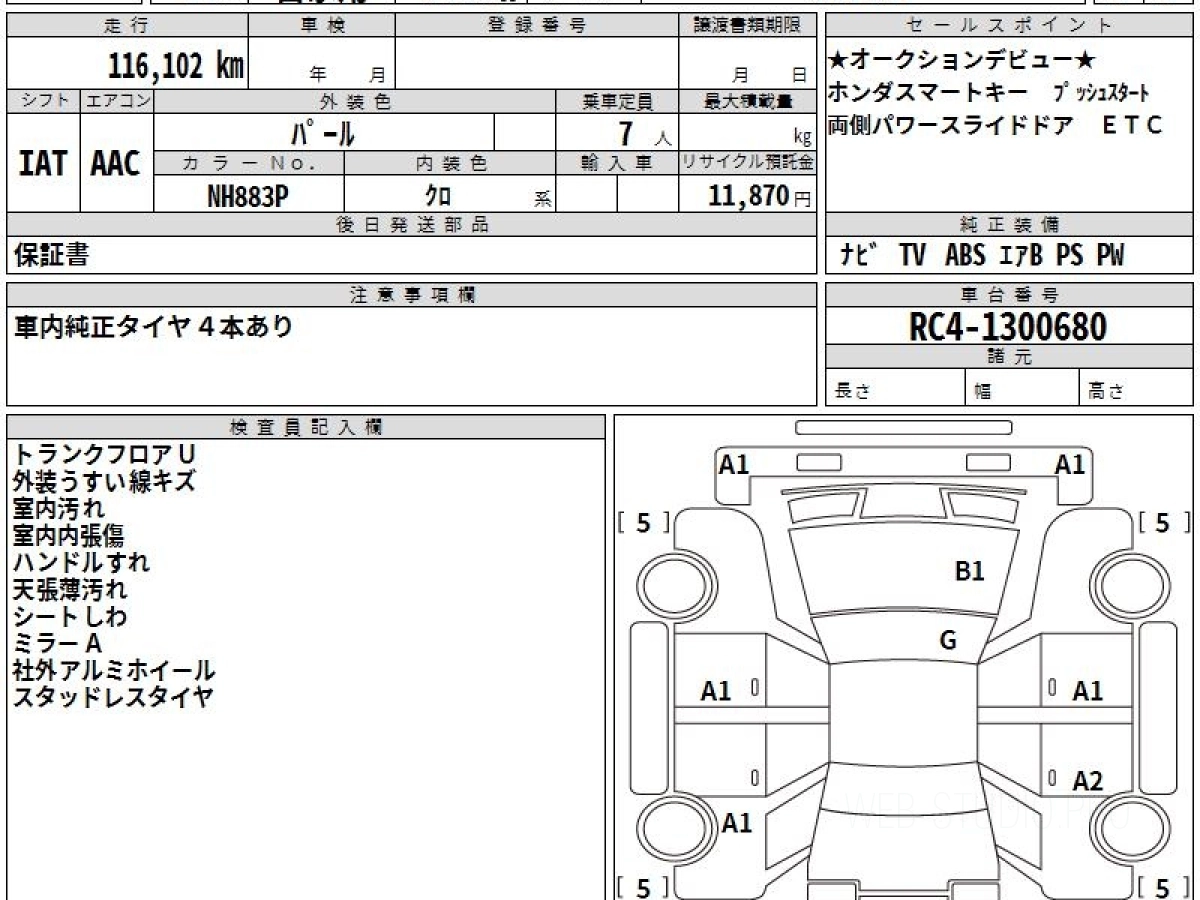Image resolution: width=1200 pixels, height=900 pixels.
Task: Select the PW equipment item
Action: click(x=1110, y=256)
